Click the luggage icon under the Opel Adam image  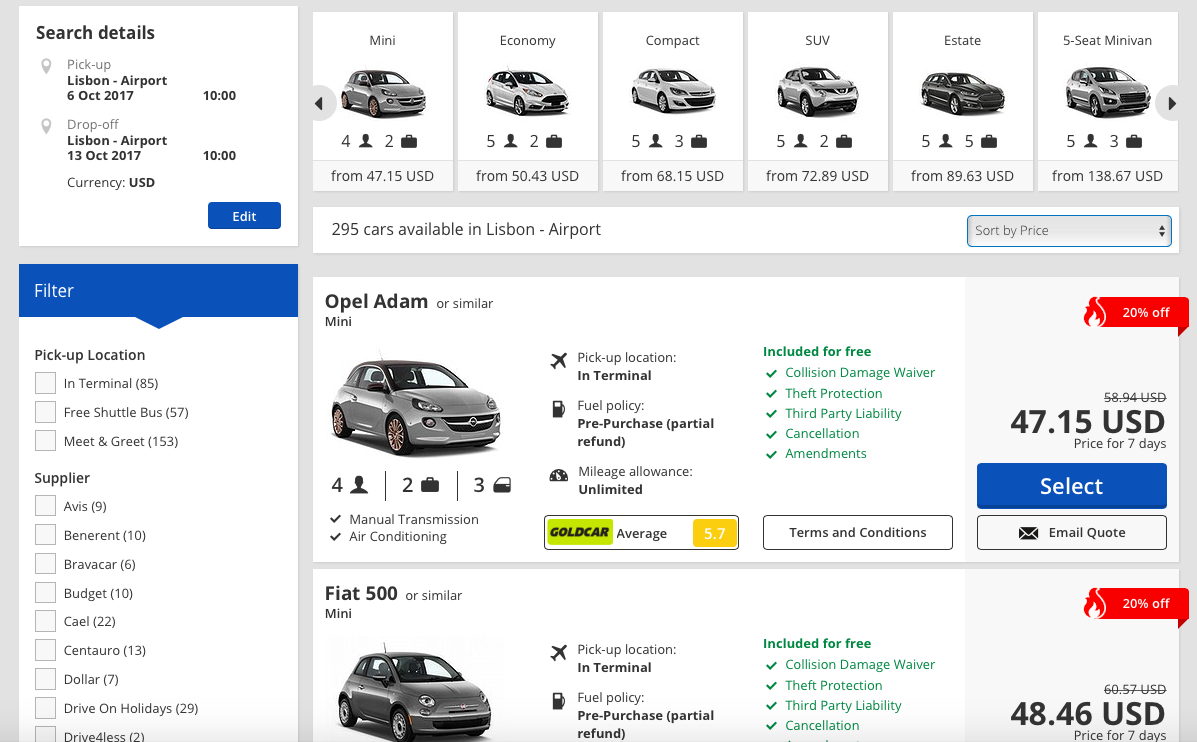[x=430, y=485]
